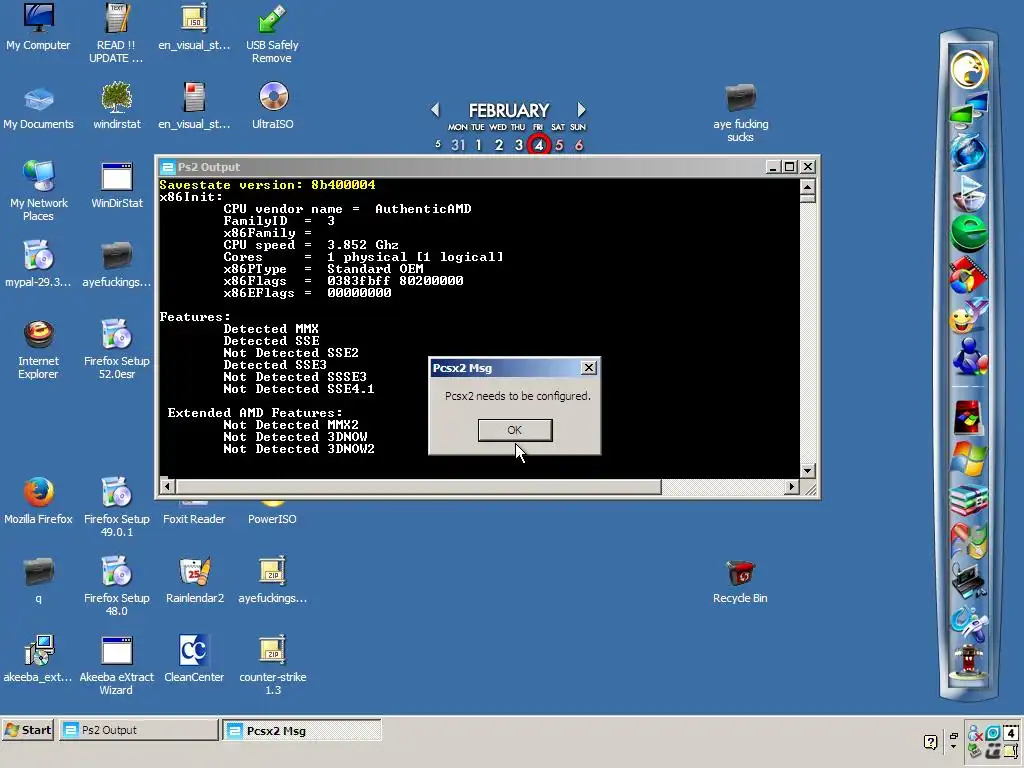Select the akeeba_ext installer icon
1024x768 pixels.
(x=39, y=660)
